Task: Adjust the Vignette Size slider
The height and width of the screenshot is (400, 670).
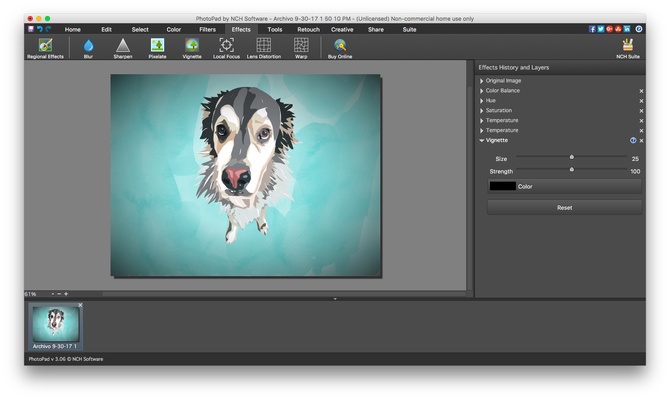Action: [572, 157]
